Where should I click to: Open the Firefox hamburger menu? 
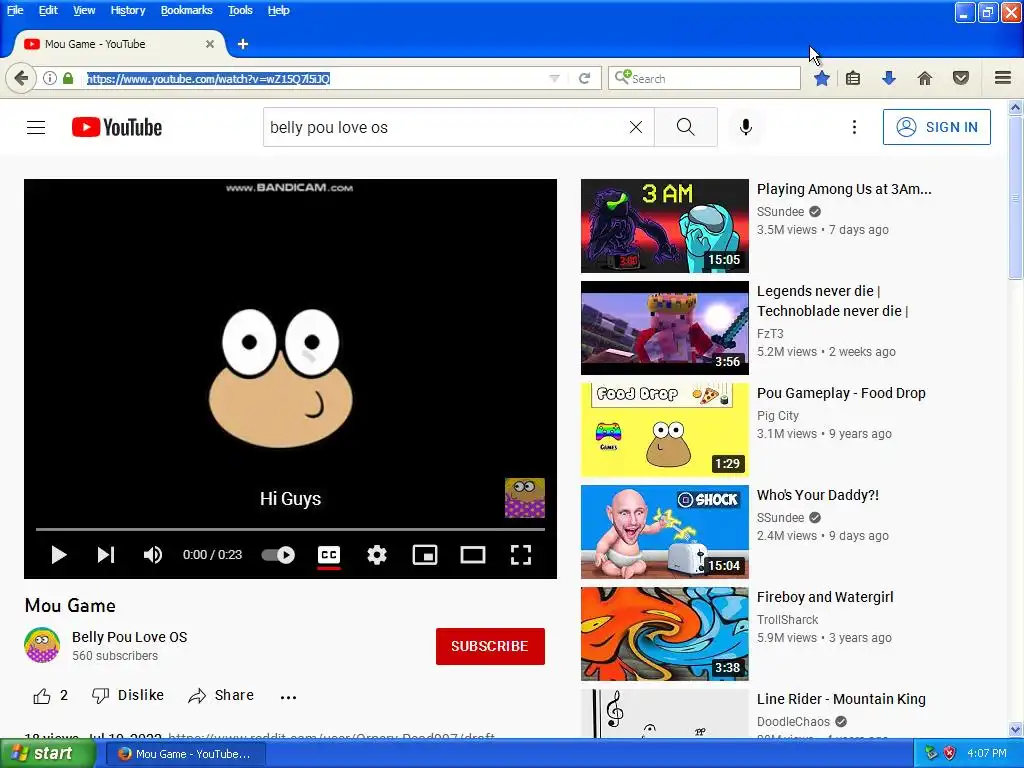coord(1003,78)
